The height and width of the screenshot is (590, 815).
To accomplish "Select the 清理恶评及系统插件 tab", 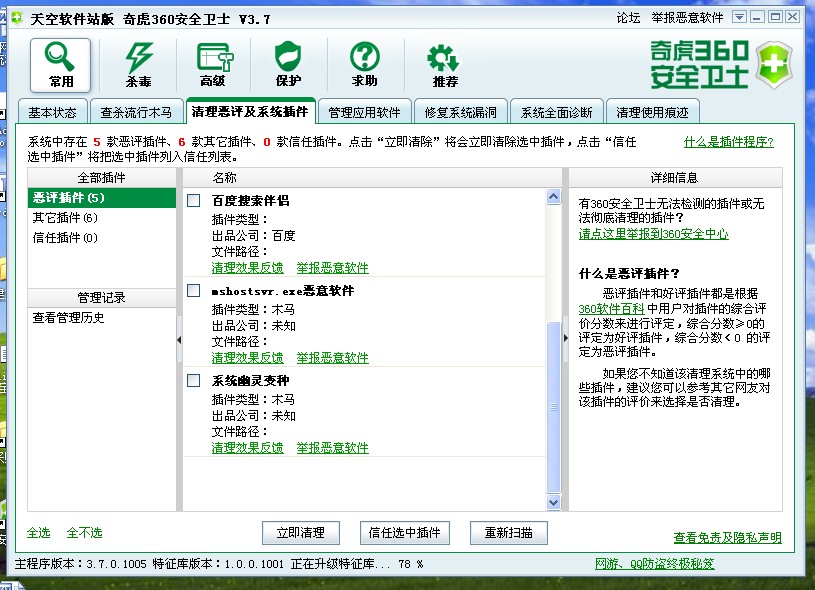I will 250,111.
